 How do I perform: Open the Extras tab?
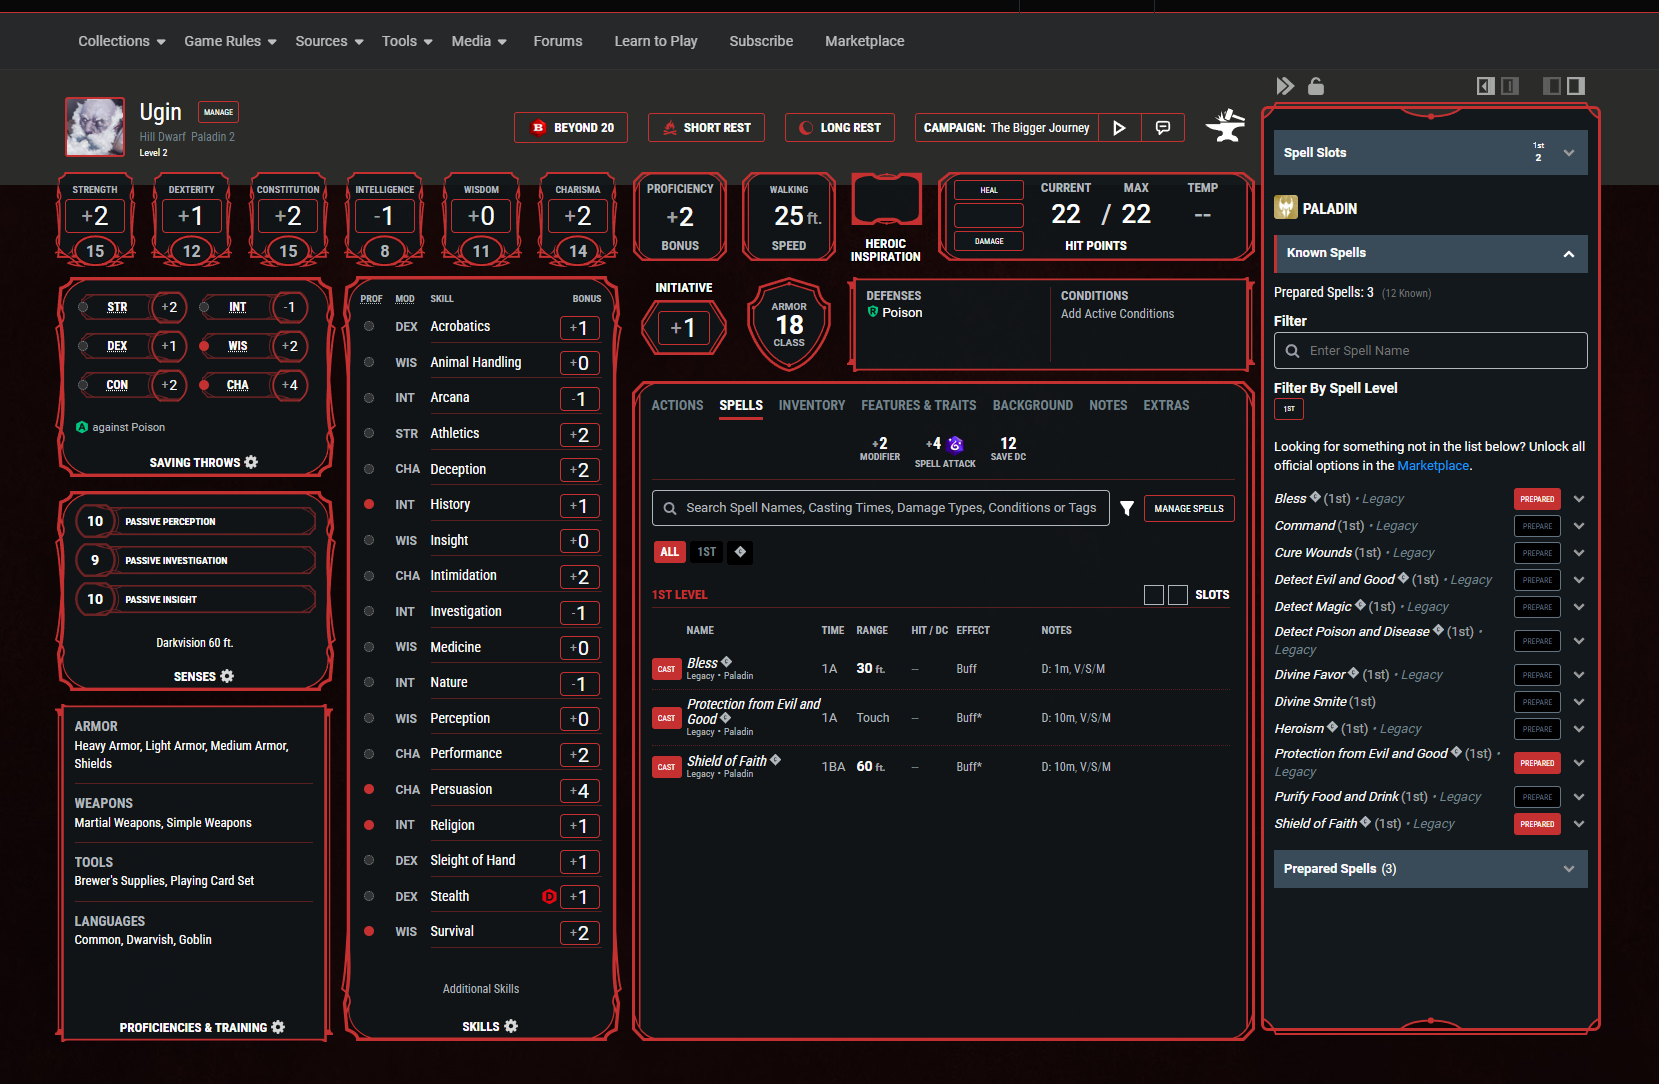pos(1166,405)
